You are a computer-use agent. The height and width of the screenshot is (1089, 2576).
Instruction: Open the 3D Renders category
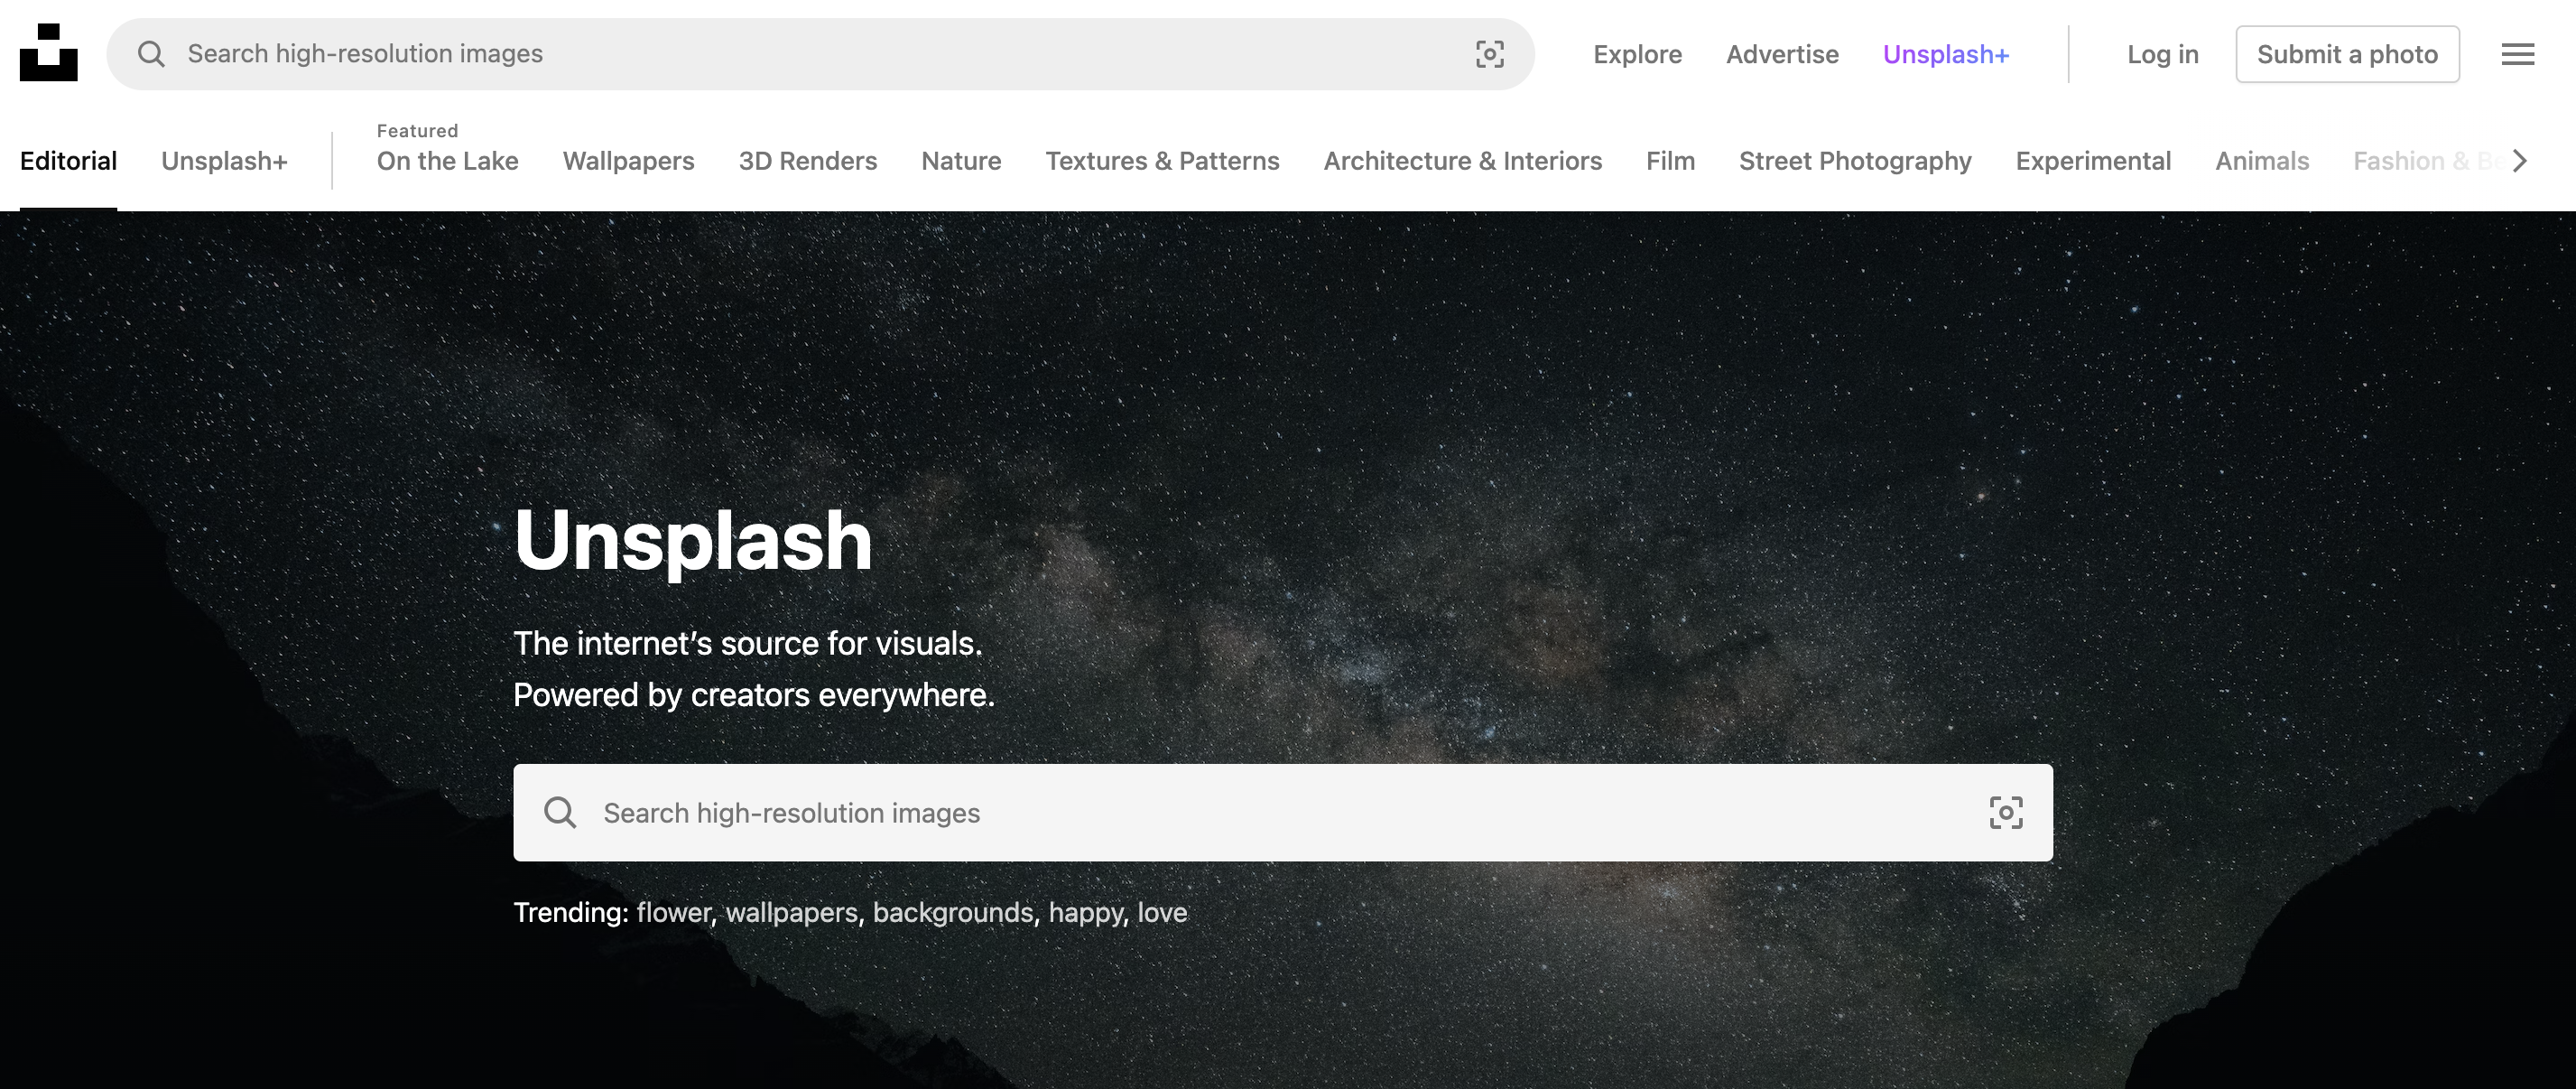coord(807,161)
